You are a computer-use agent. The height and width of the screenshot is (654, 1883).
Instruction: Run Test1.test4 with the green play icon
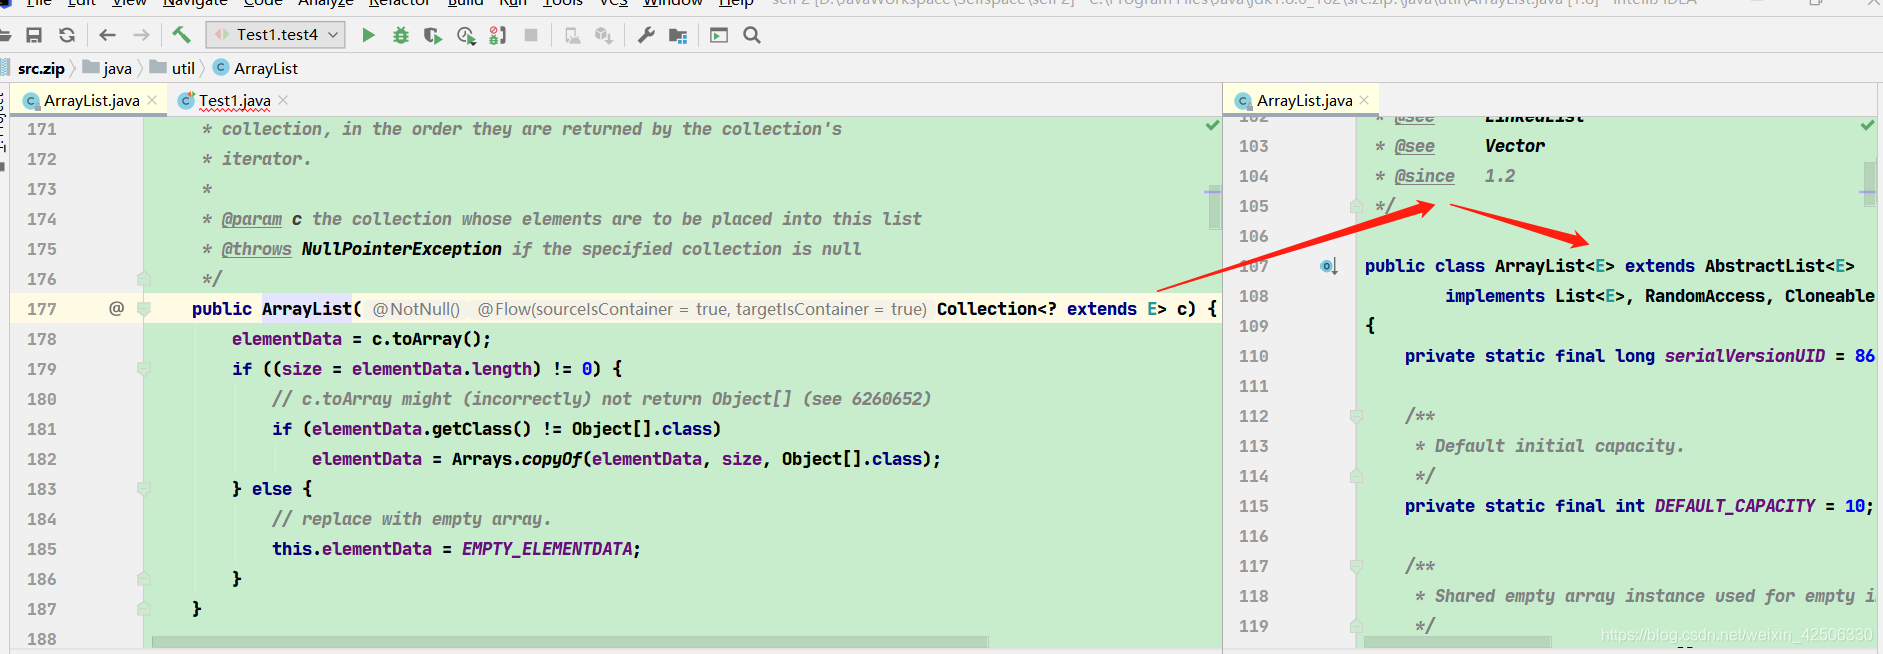pos(368,35)
